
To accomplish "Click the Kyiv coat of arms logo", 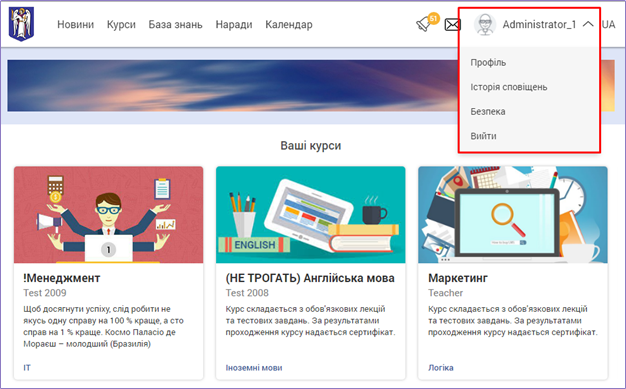I will pos(21,24).
